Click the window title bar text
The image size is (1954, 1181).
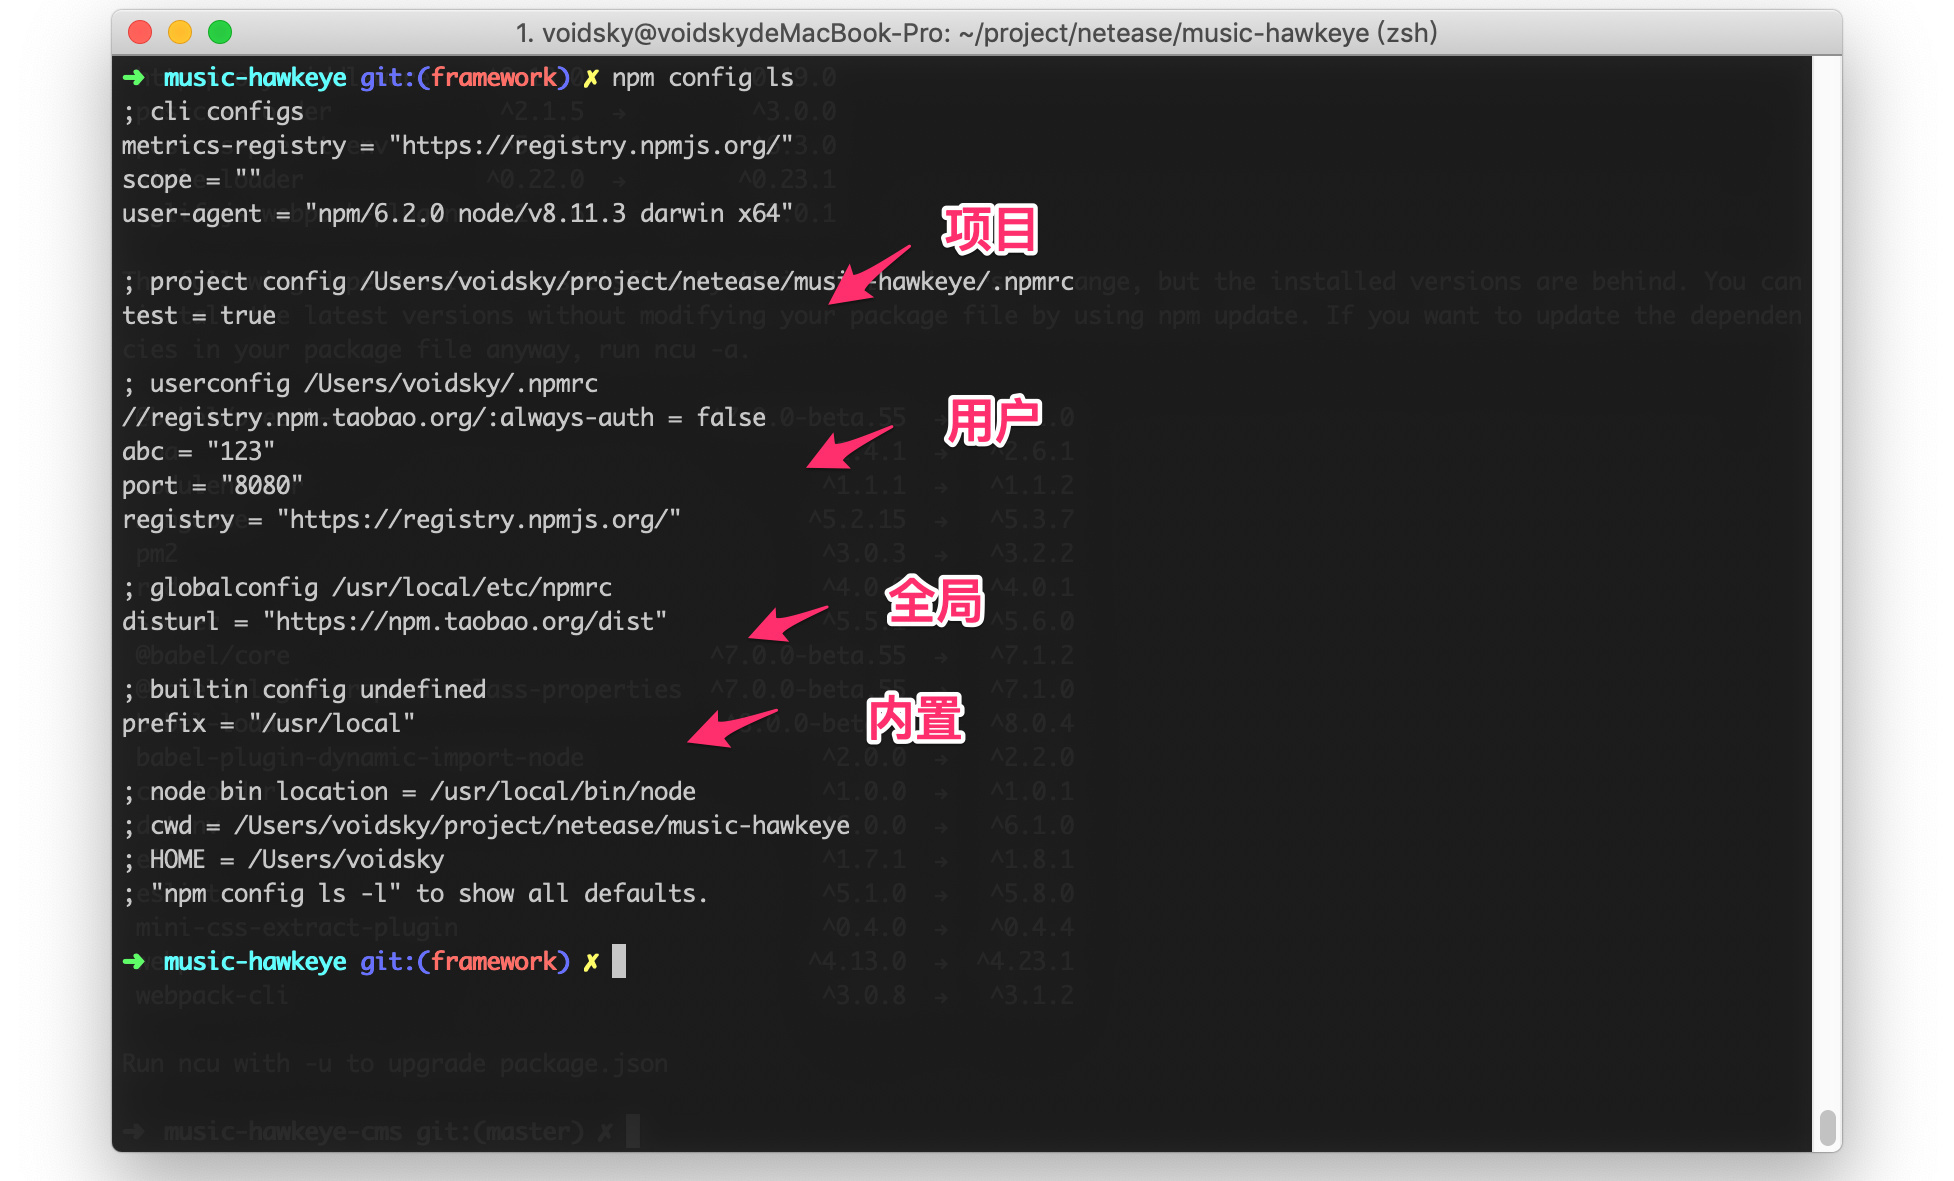[976, 33]
